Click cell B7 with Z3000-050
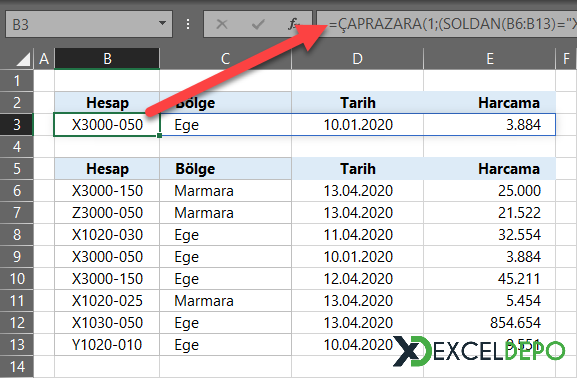577x378 pixels. click(x=107, y=213)
